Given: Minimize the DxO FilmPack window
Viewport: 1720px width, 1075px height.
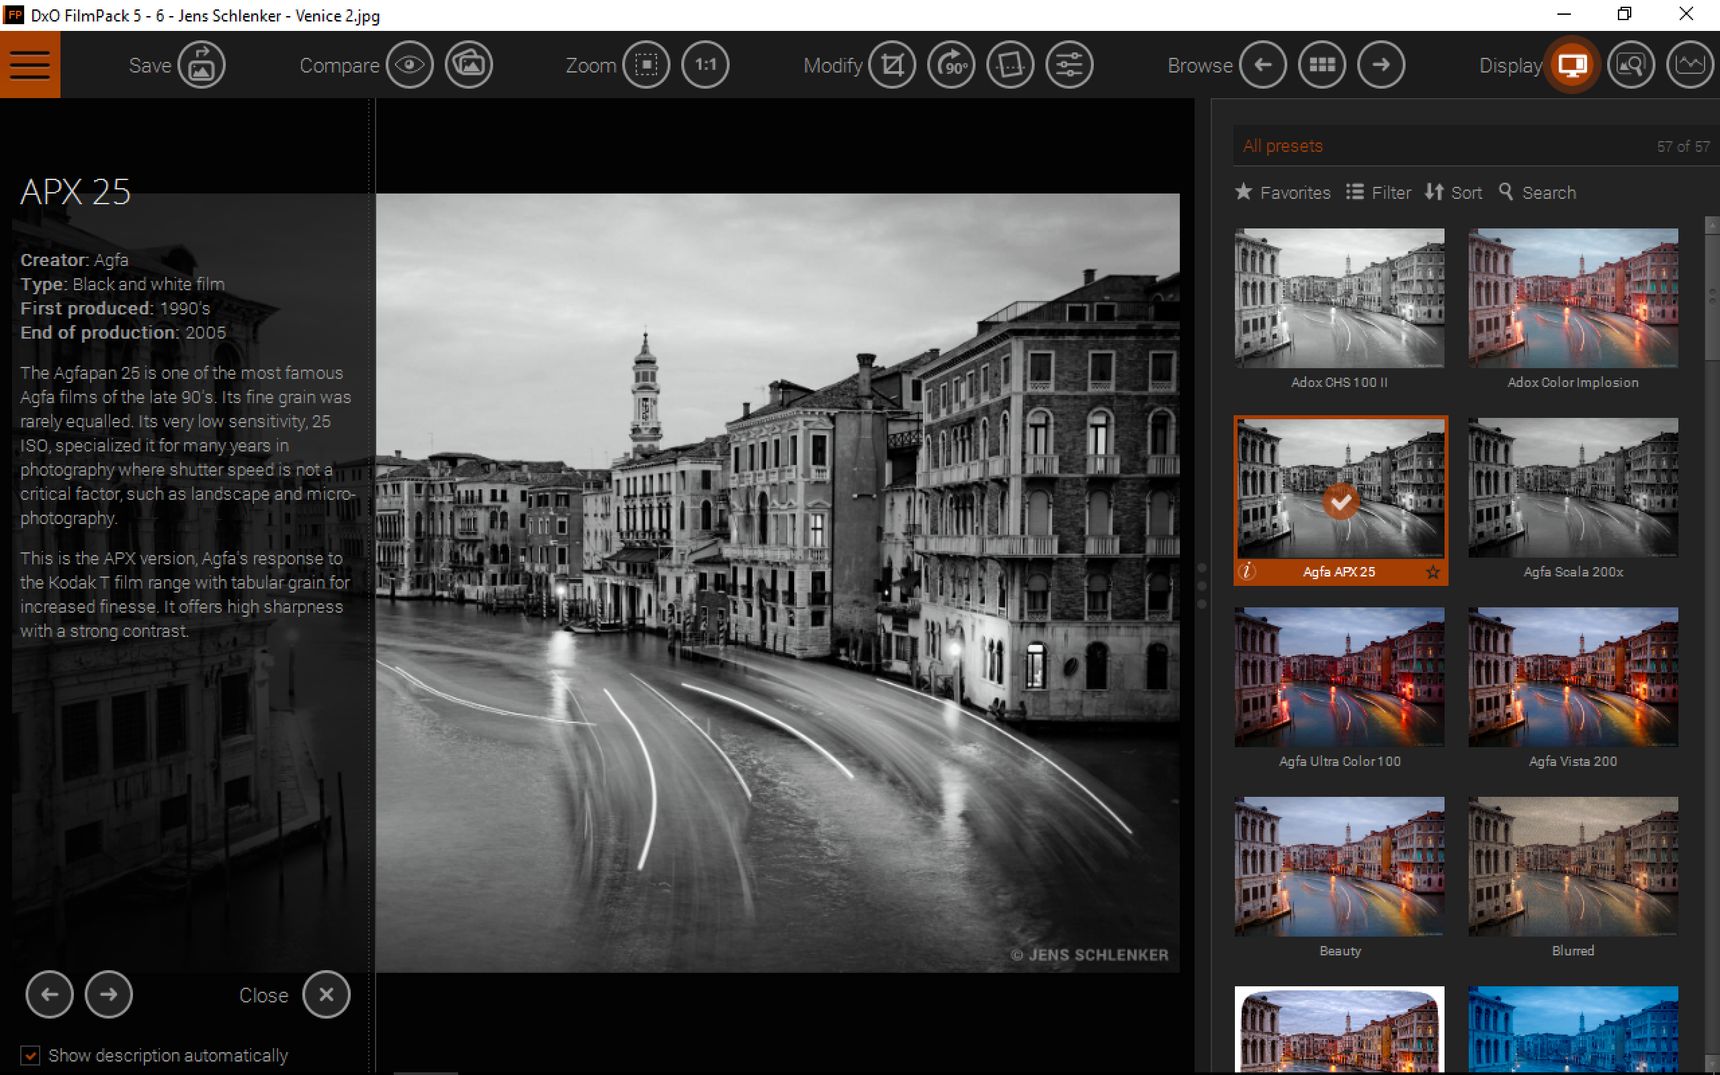Looking at the screenshot, I should click(x=1564, y=14).
